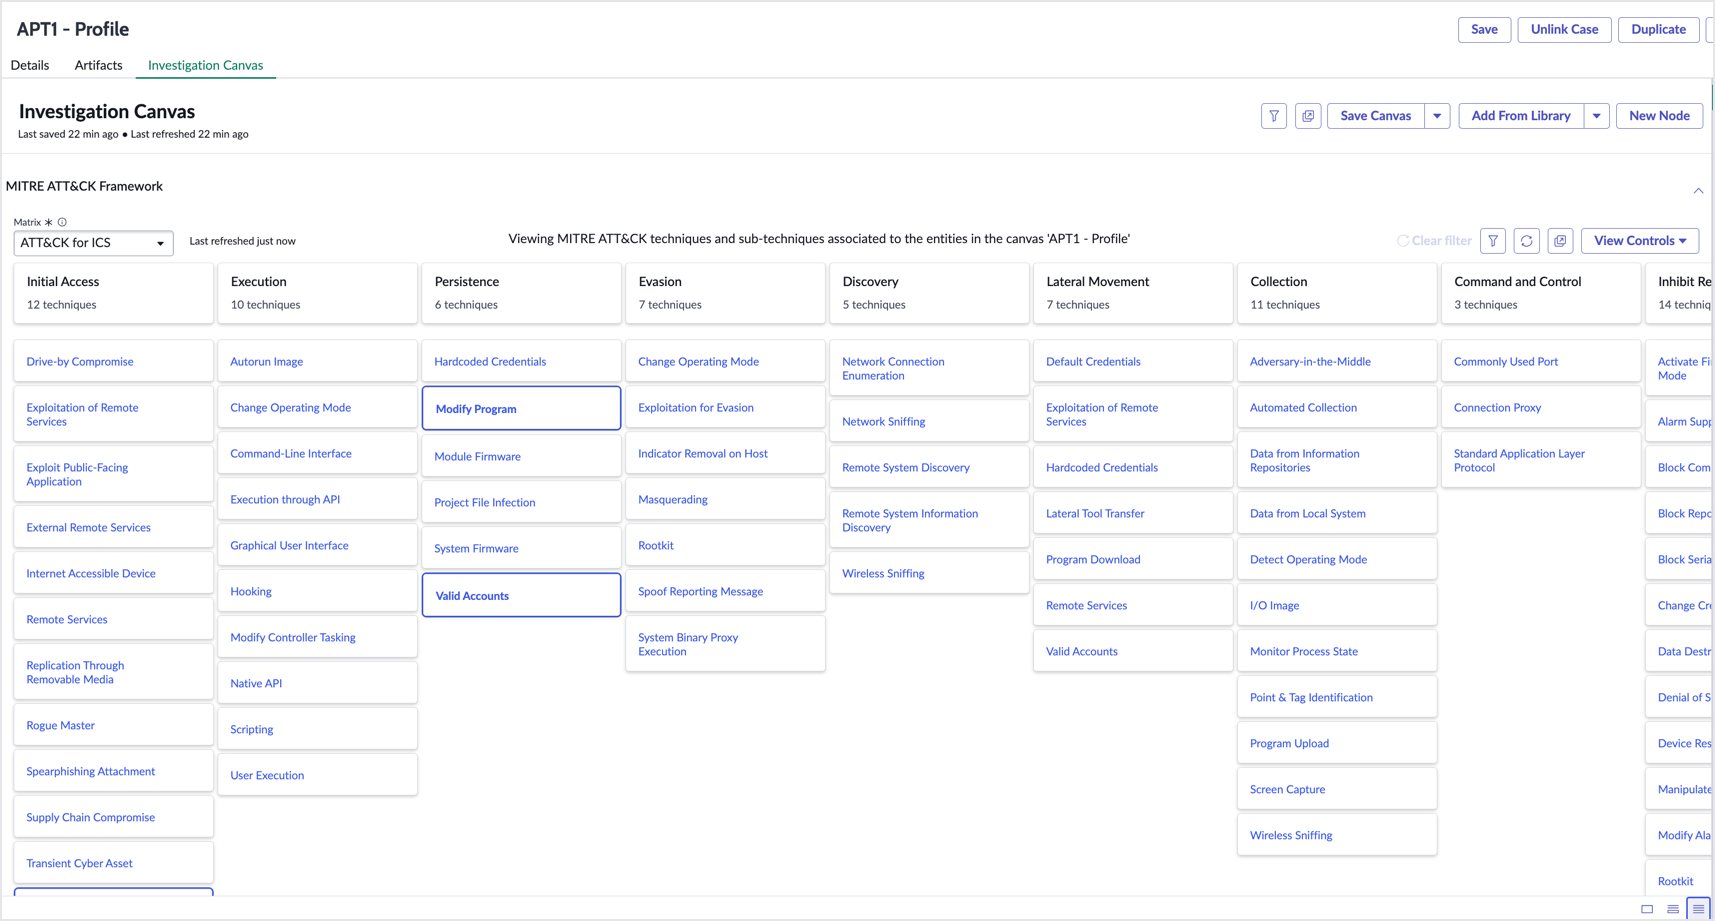The width and height of the screenshot is (1715, 921).
Task: Open the Supply Chain Compromise technique
Action: [x=113, y=817]
